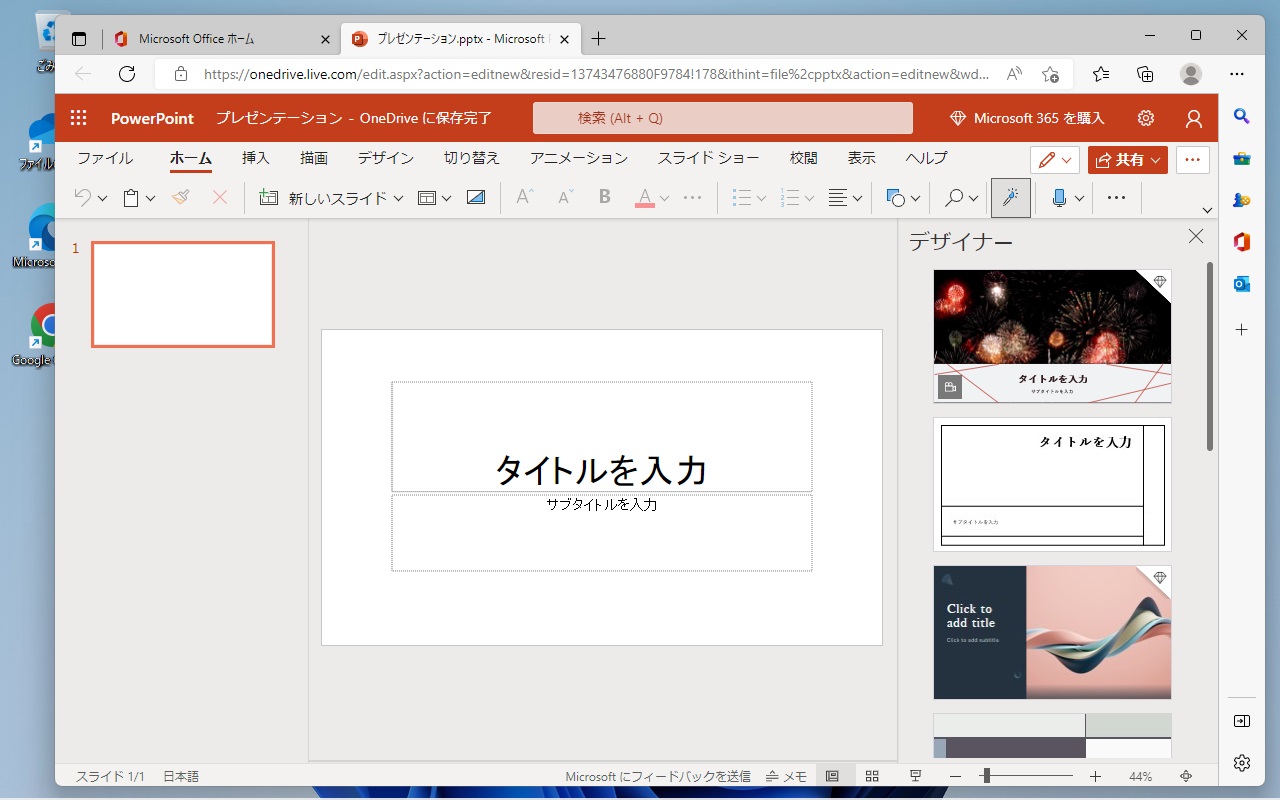Zoom in with the plus button
1280x800 pixels.
coord(1095,776)
